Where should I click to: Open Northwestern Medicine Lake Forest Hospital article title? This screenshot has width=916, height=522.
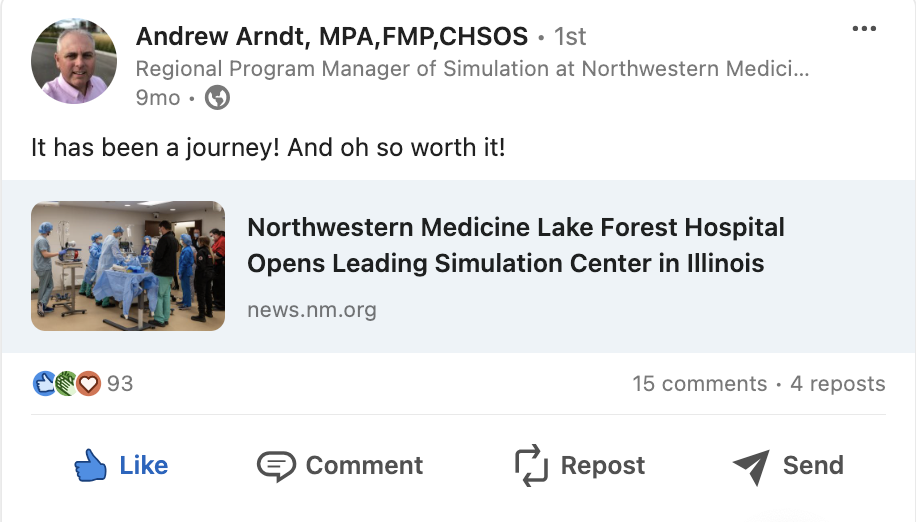516,245
